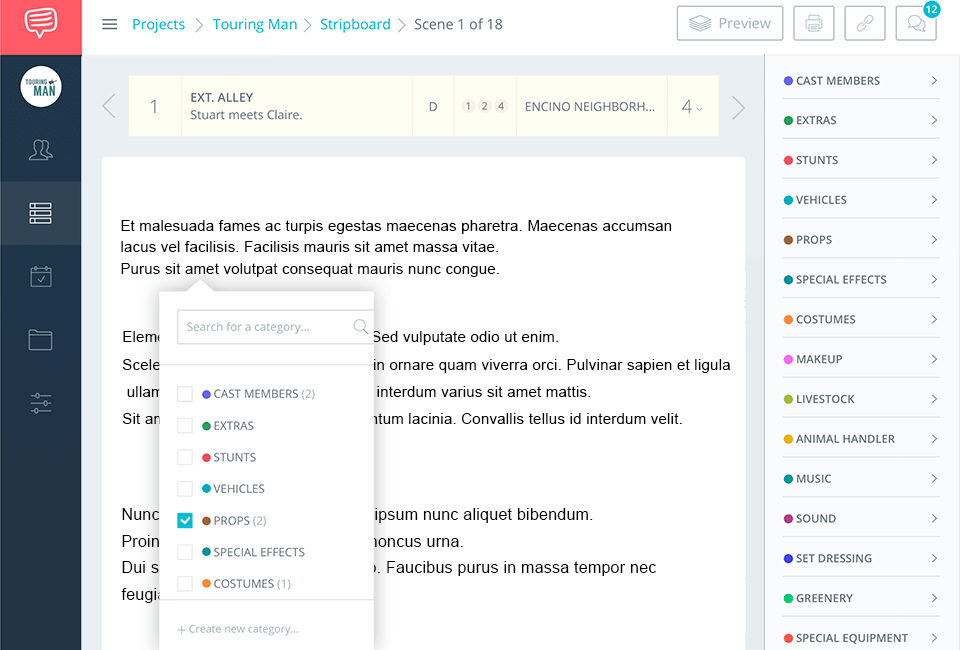This screenshot has height=650, width=960.
Task: Select the cast members icon in sidebar
Action: (40, 150)
